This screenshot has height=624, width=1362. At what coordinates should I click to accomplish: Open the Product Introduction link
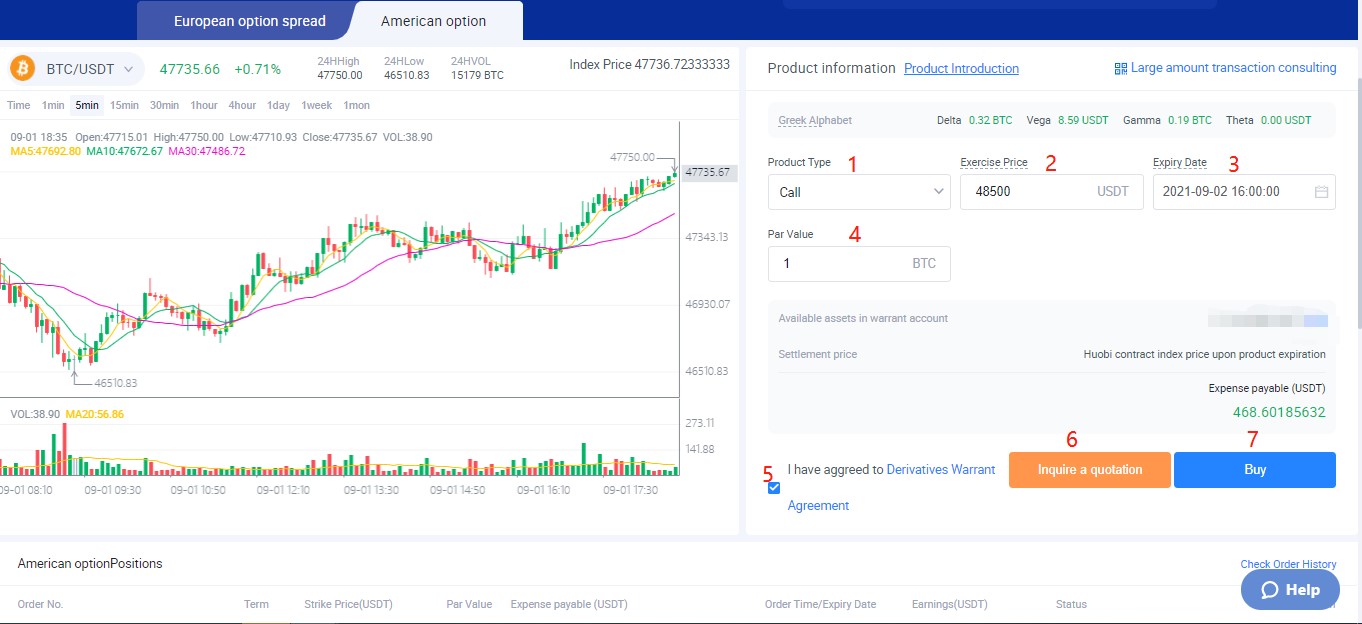click(x=961, y=69)
